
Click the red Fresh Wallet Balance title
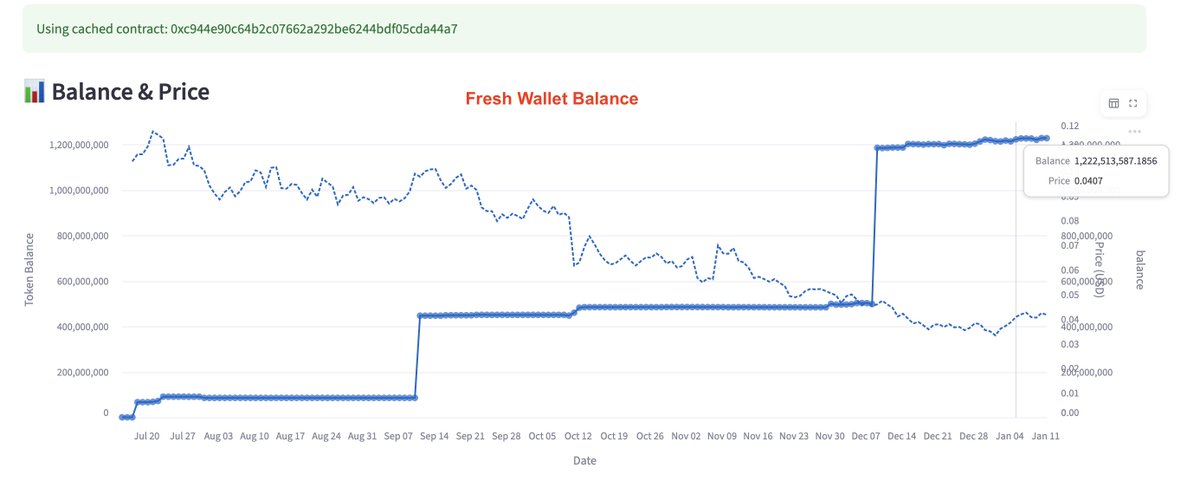coord(551,99)
